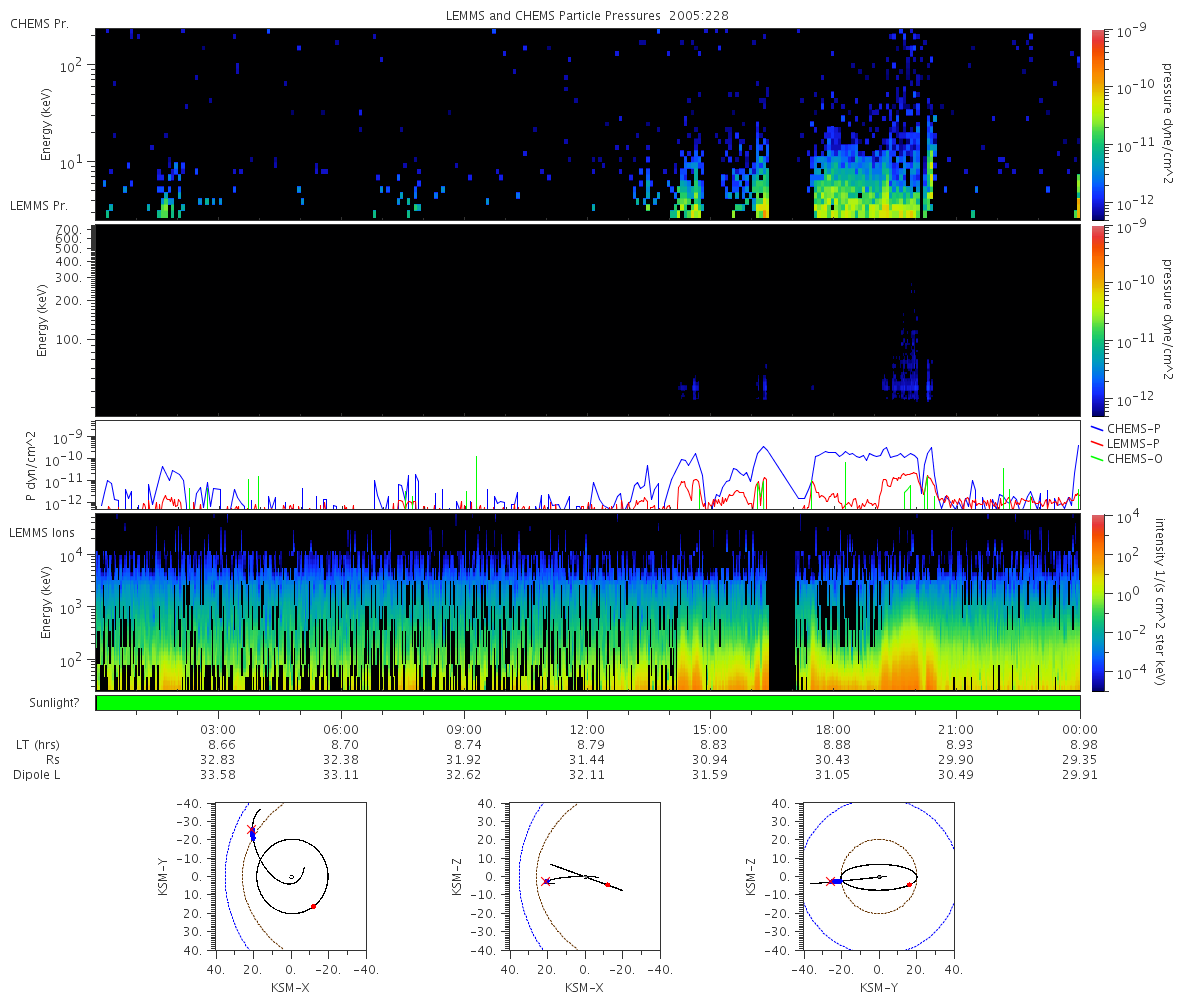Click the Dipole L value 31.59
Screen dimensions: 1200x1000
710,775
